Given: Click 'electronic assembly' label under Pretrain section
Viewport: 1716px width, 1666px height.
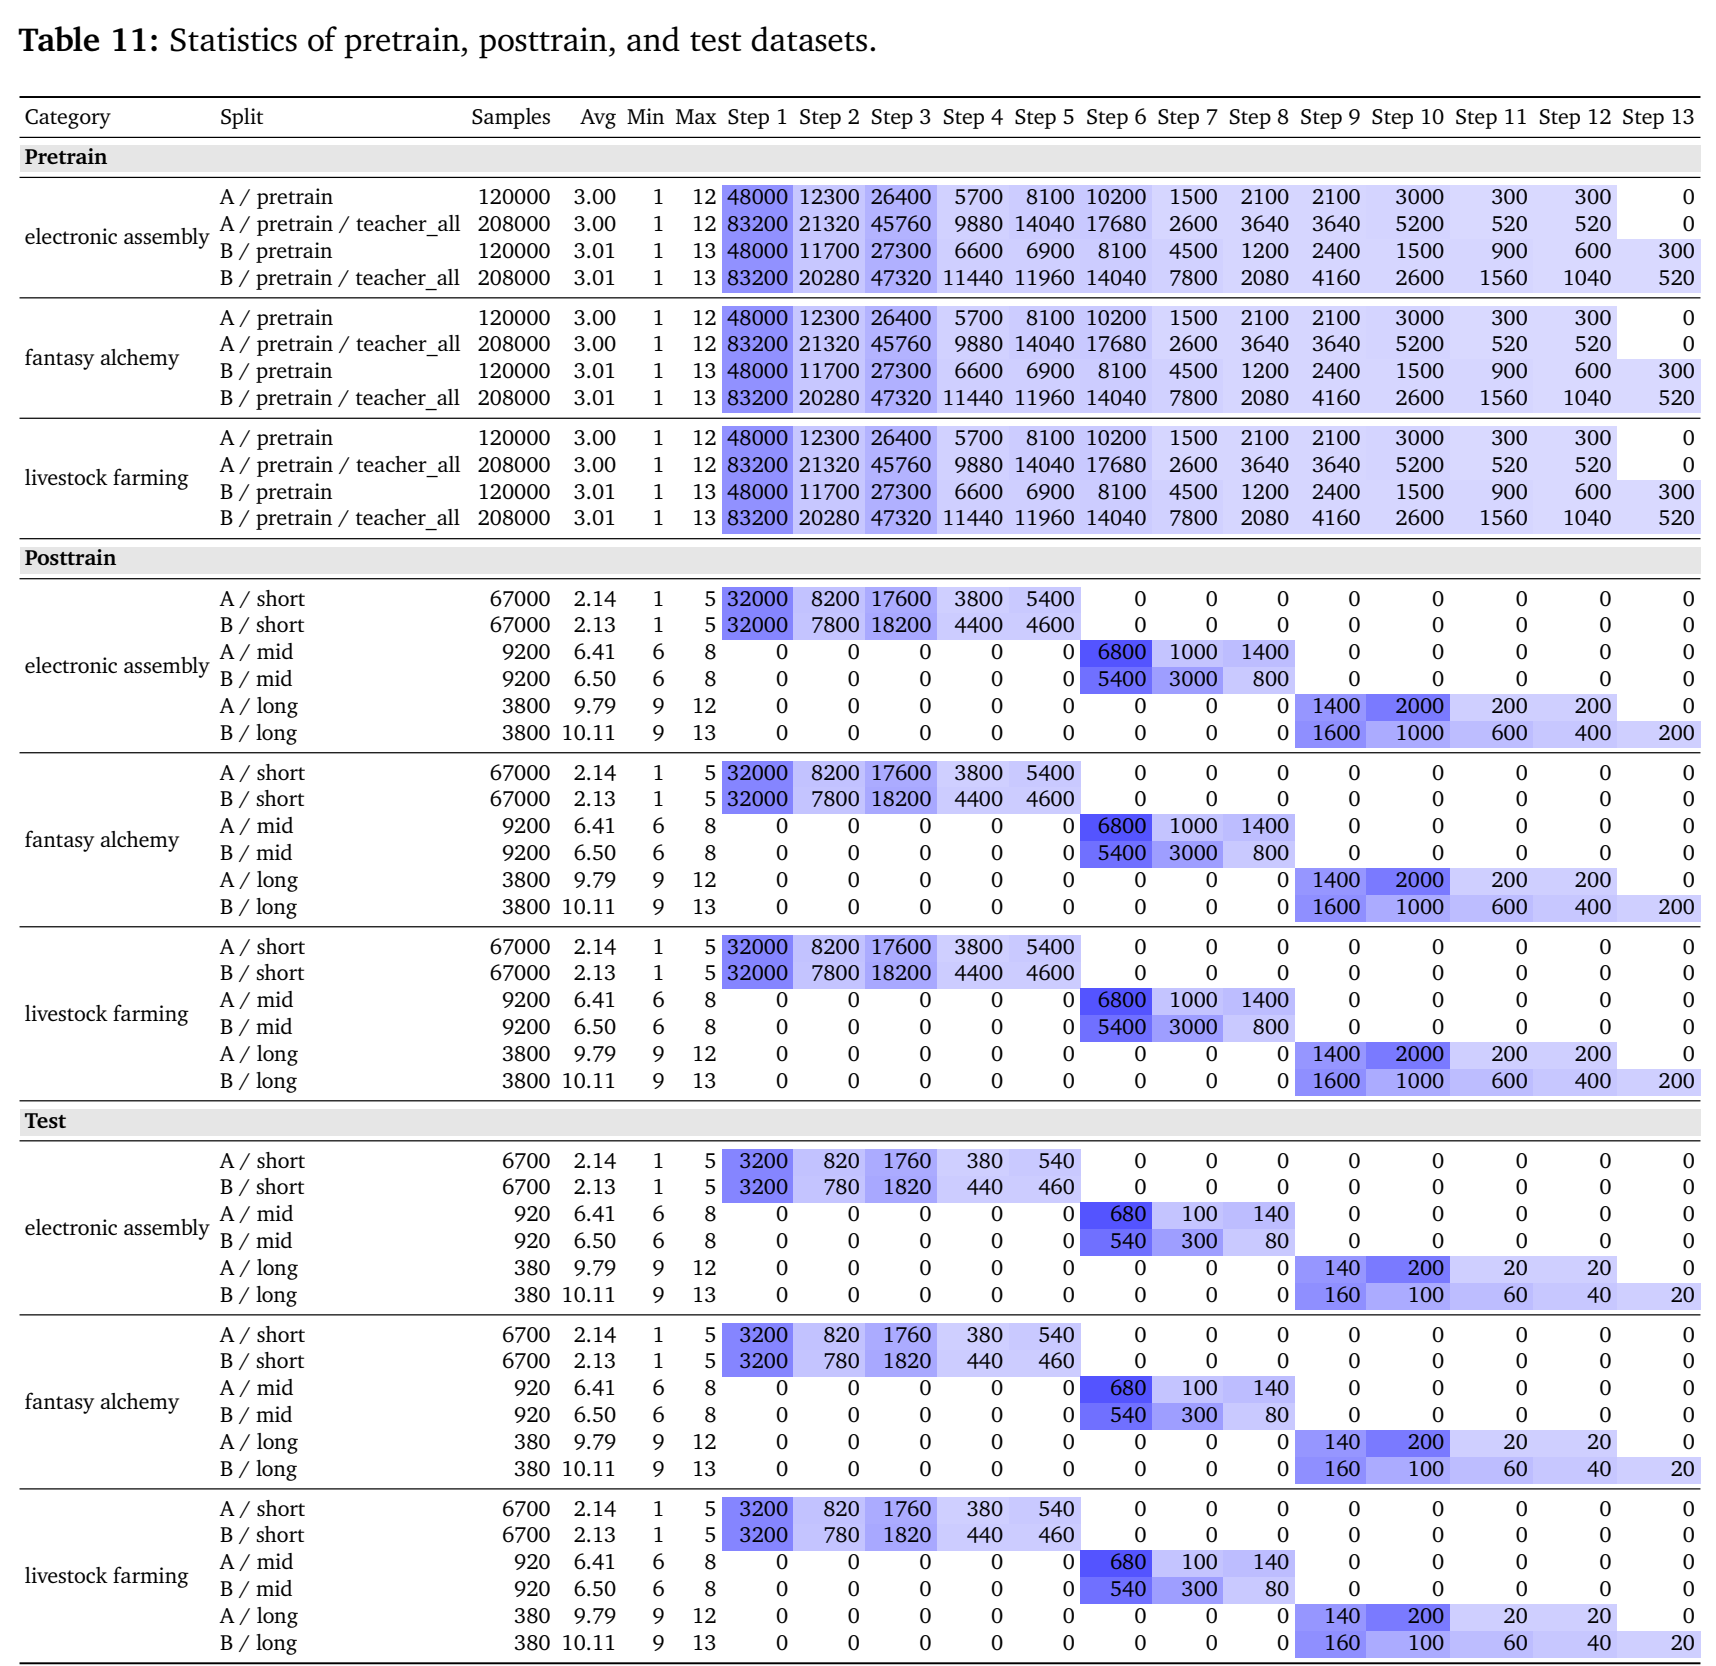Looking at the screenshot, I should [117, 237].
